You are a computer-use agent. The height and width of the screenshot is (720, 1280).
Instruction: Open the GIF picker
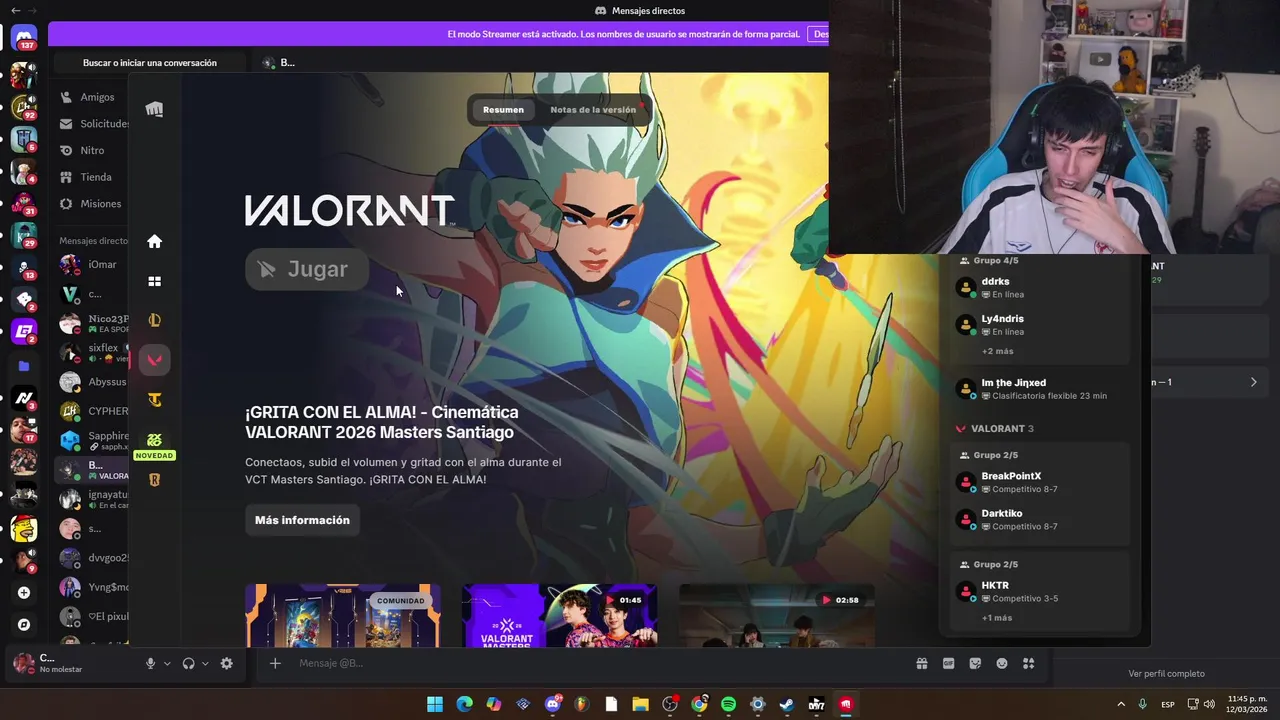[948, 663]
